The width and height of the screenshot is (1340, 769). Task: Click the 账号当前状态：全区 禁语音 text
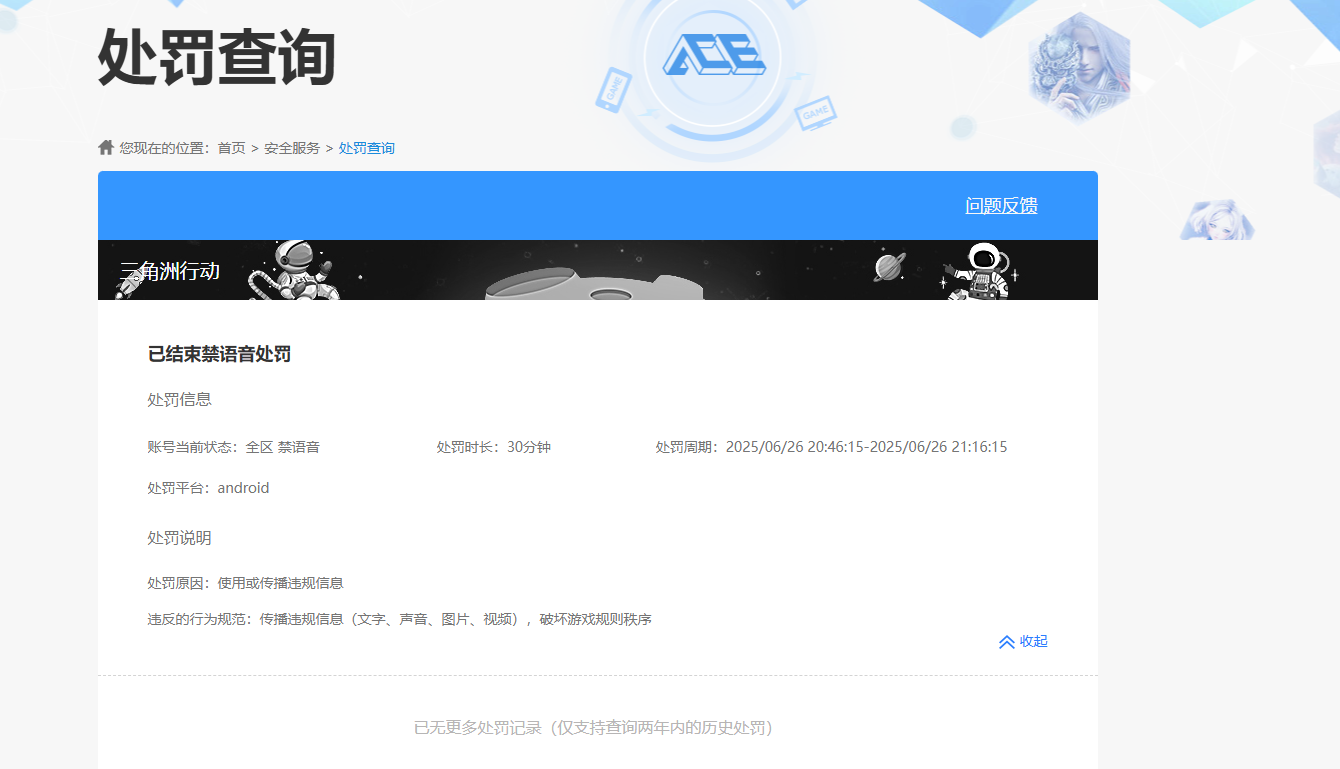[x=233, y=447]
